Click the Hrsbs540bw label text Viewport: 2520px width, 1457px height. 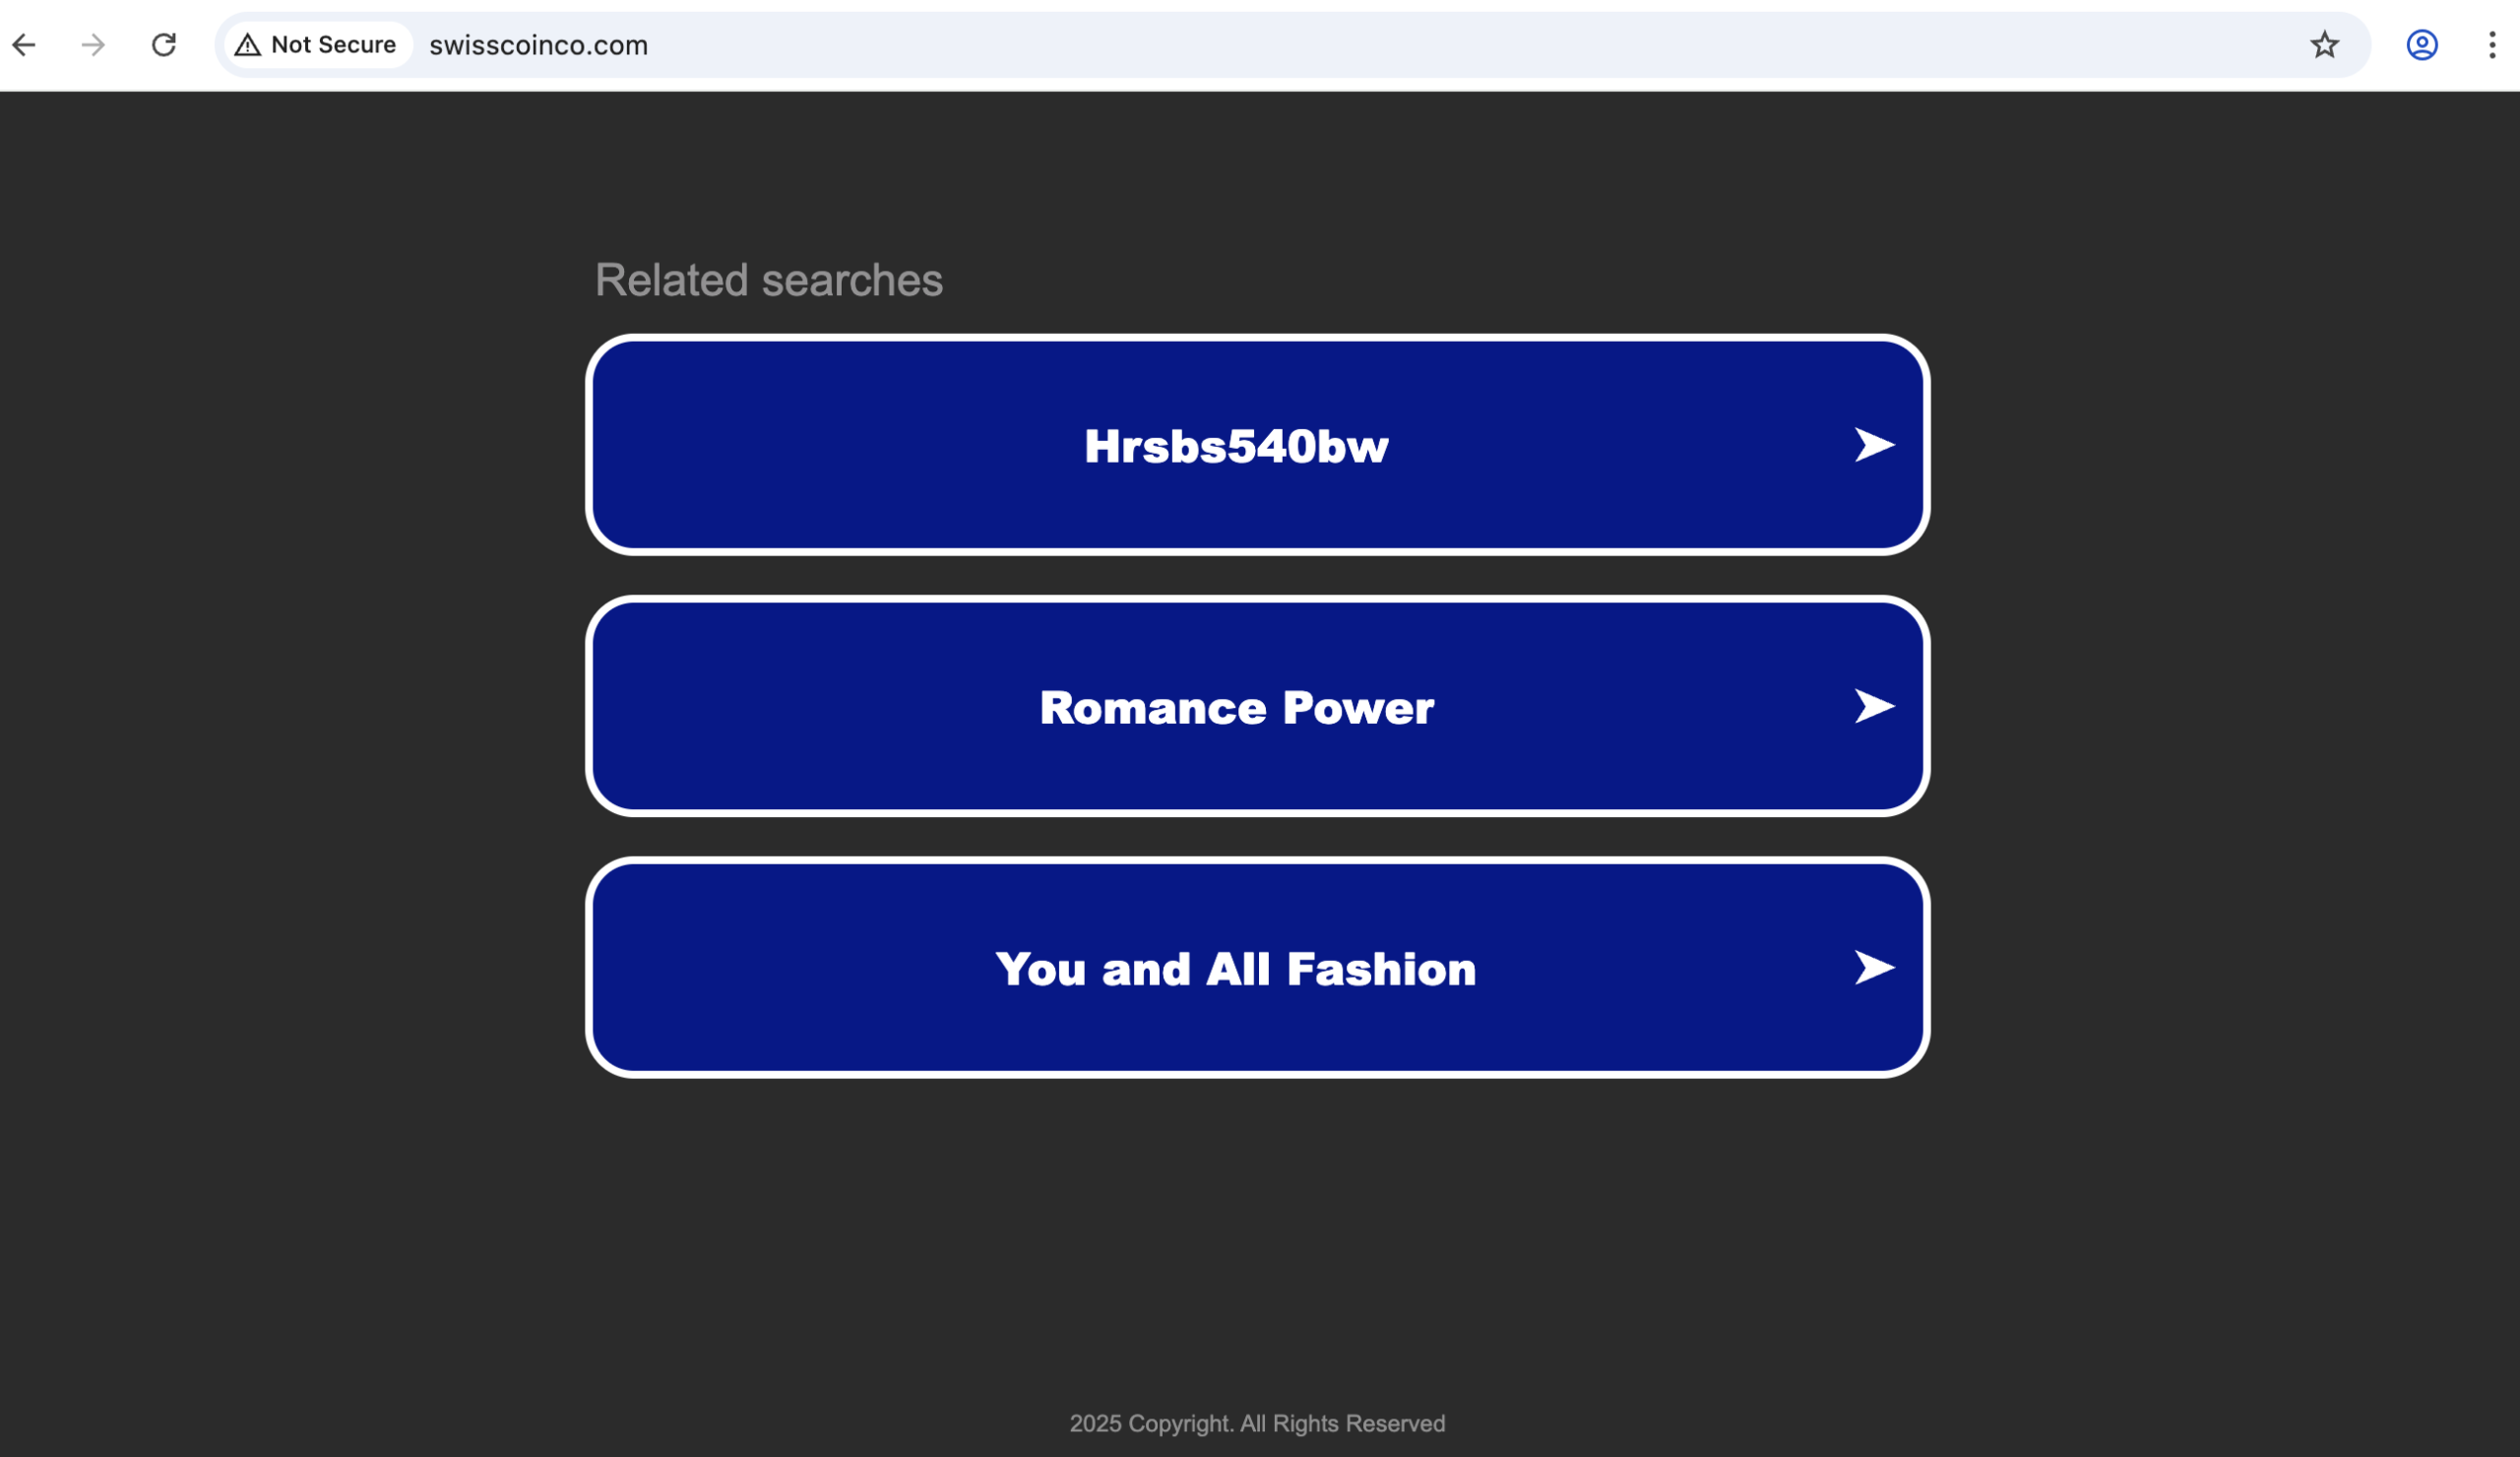[1236, 446]
